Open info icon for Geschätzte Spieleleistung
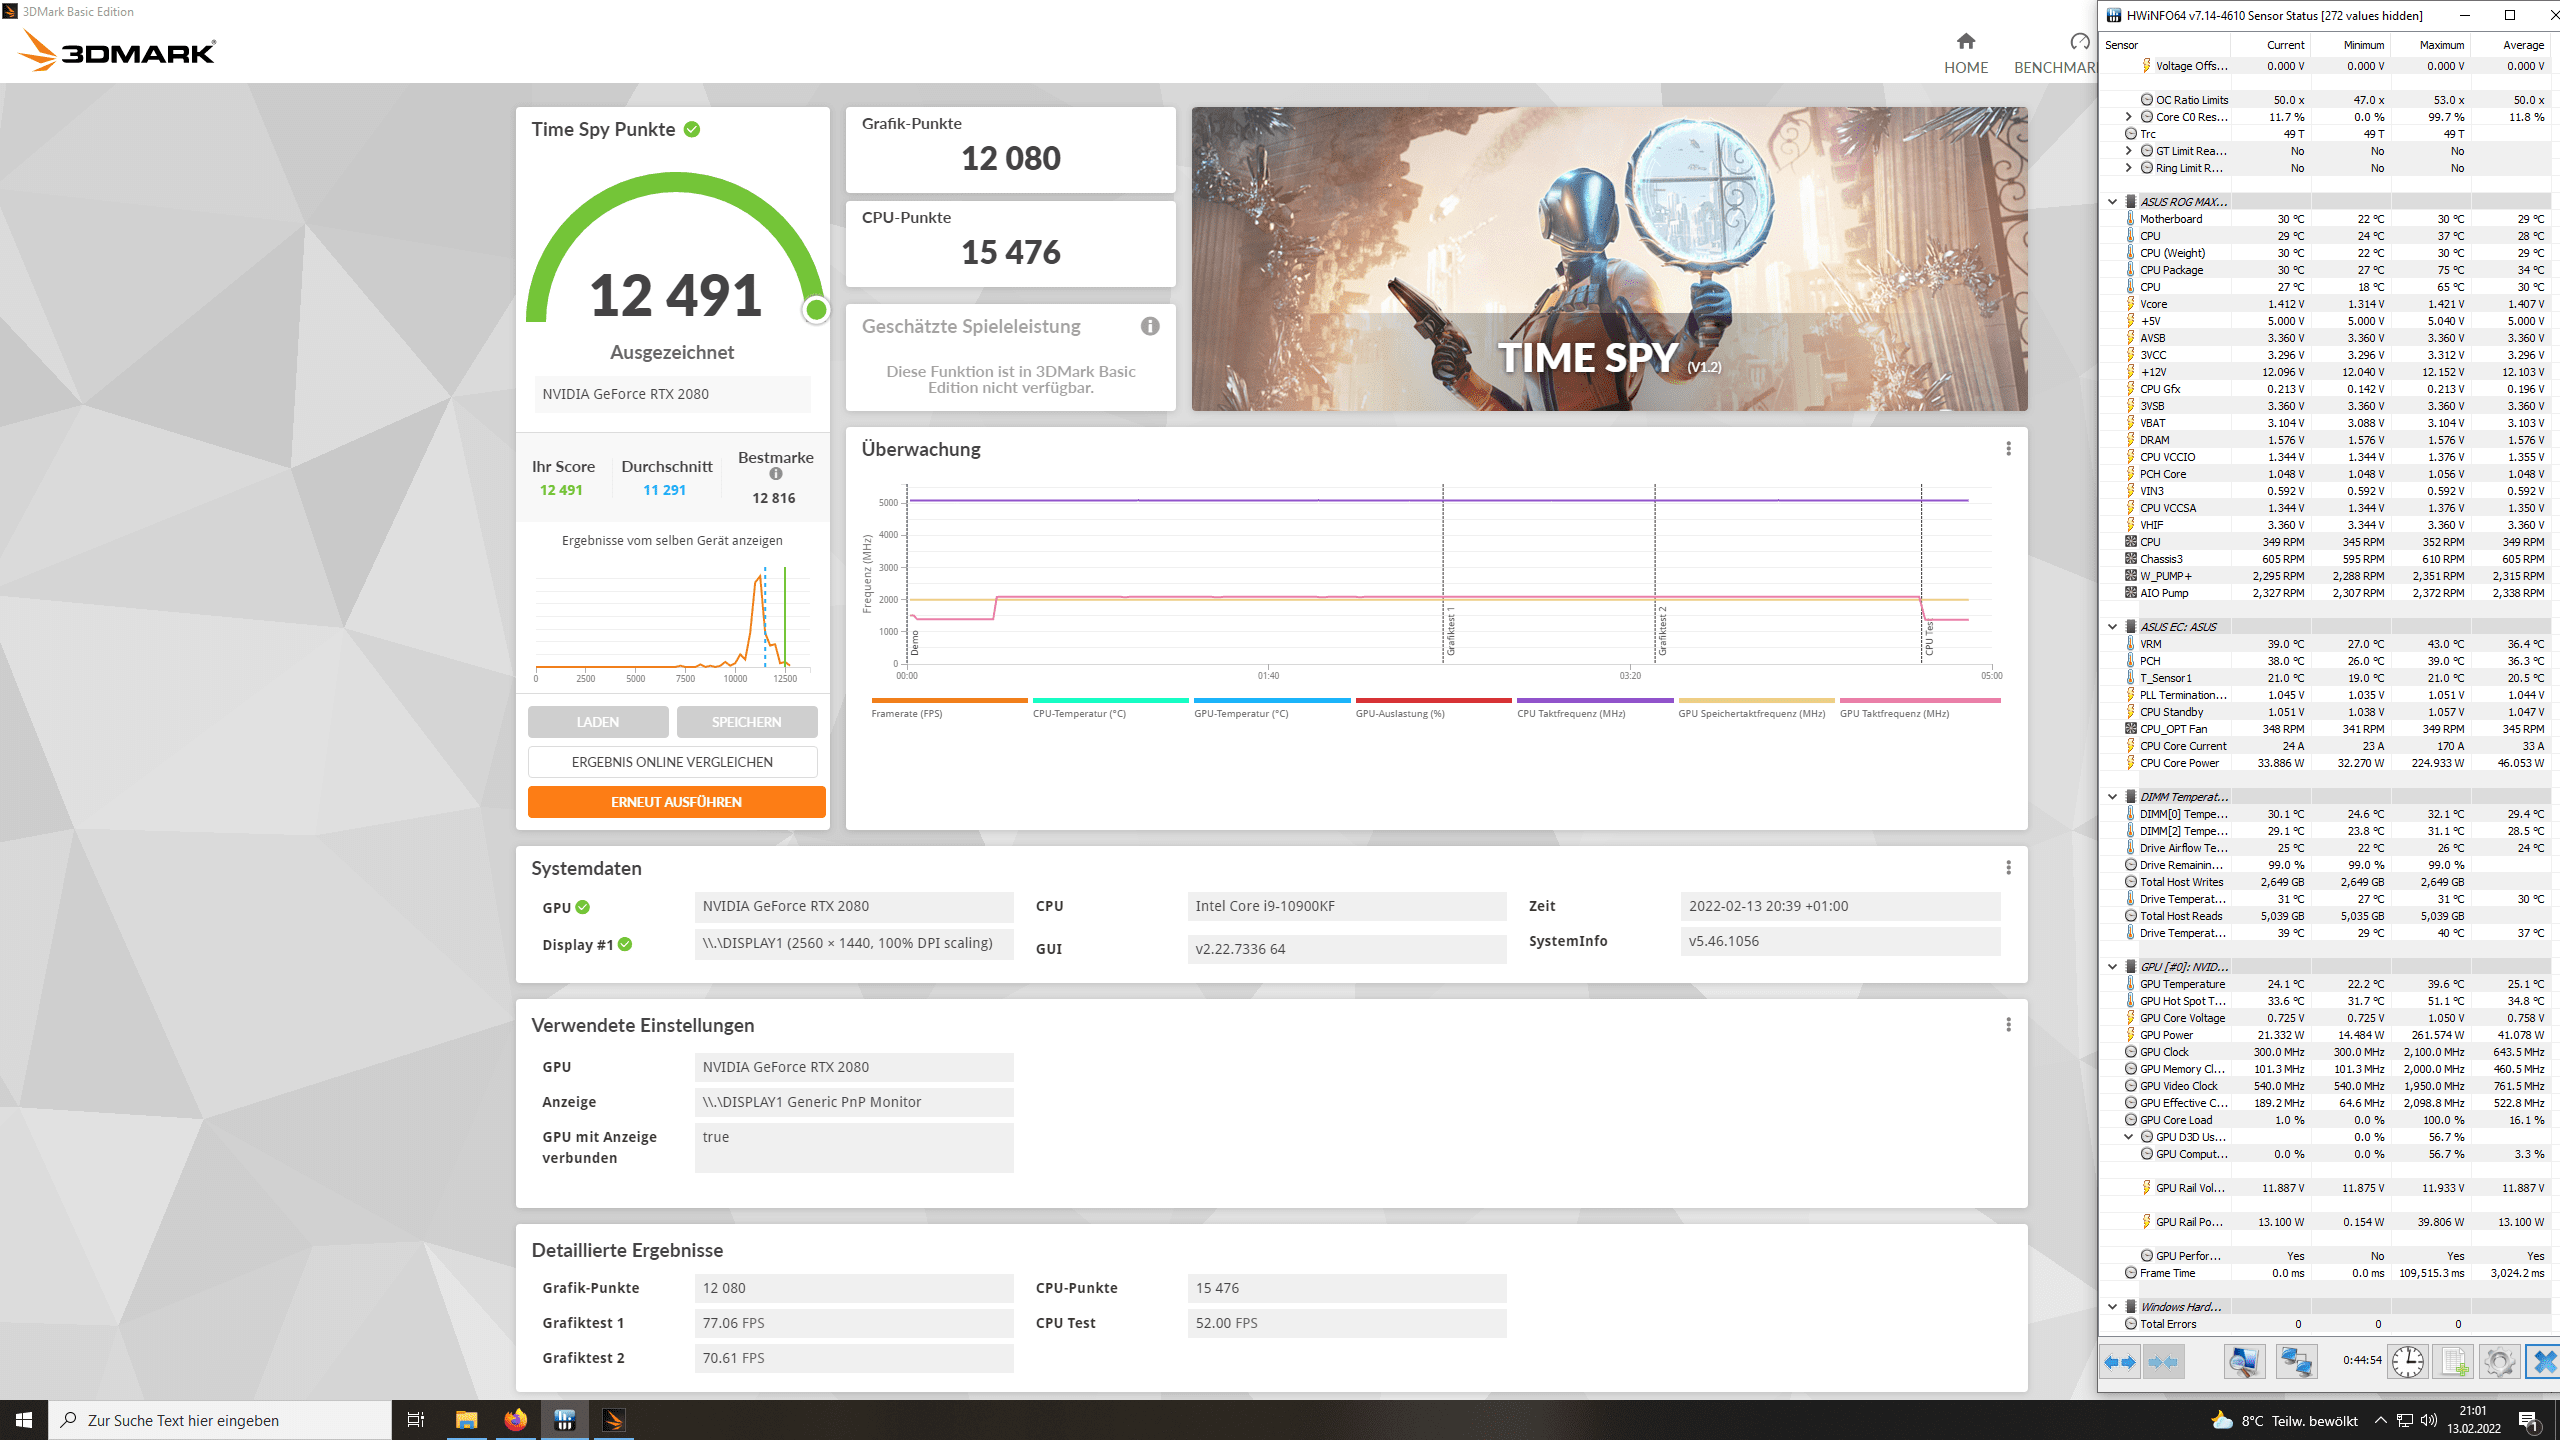Image resolution: width=2560 pixels, height=1440 pixels. [1150, 326]
